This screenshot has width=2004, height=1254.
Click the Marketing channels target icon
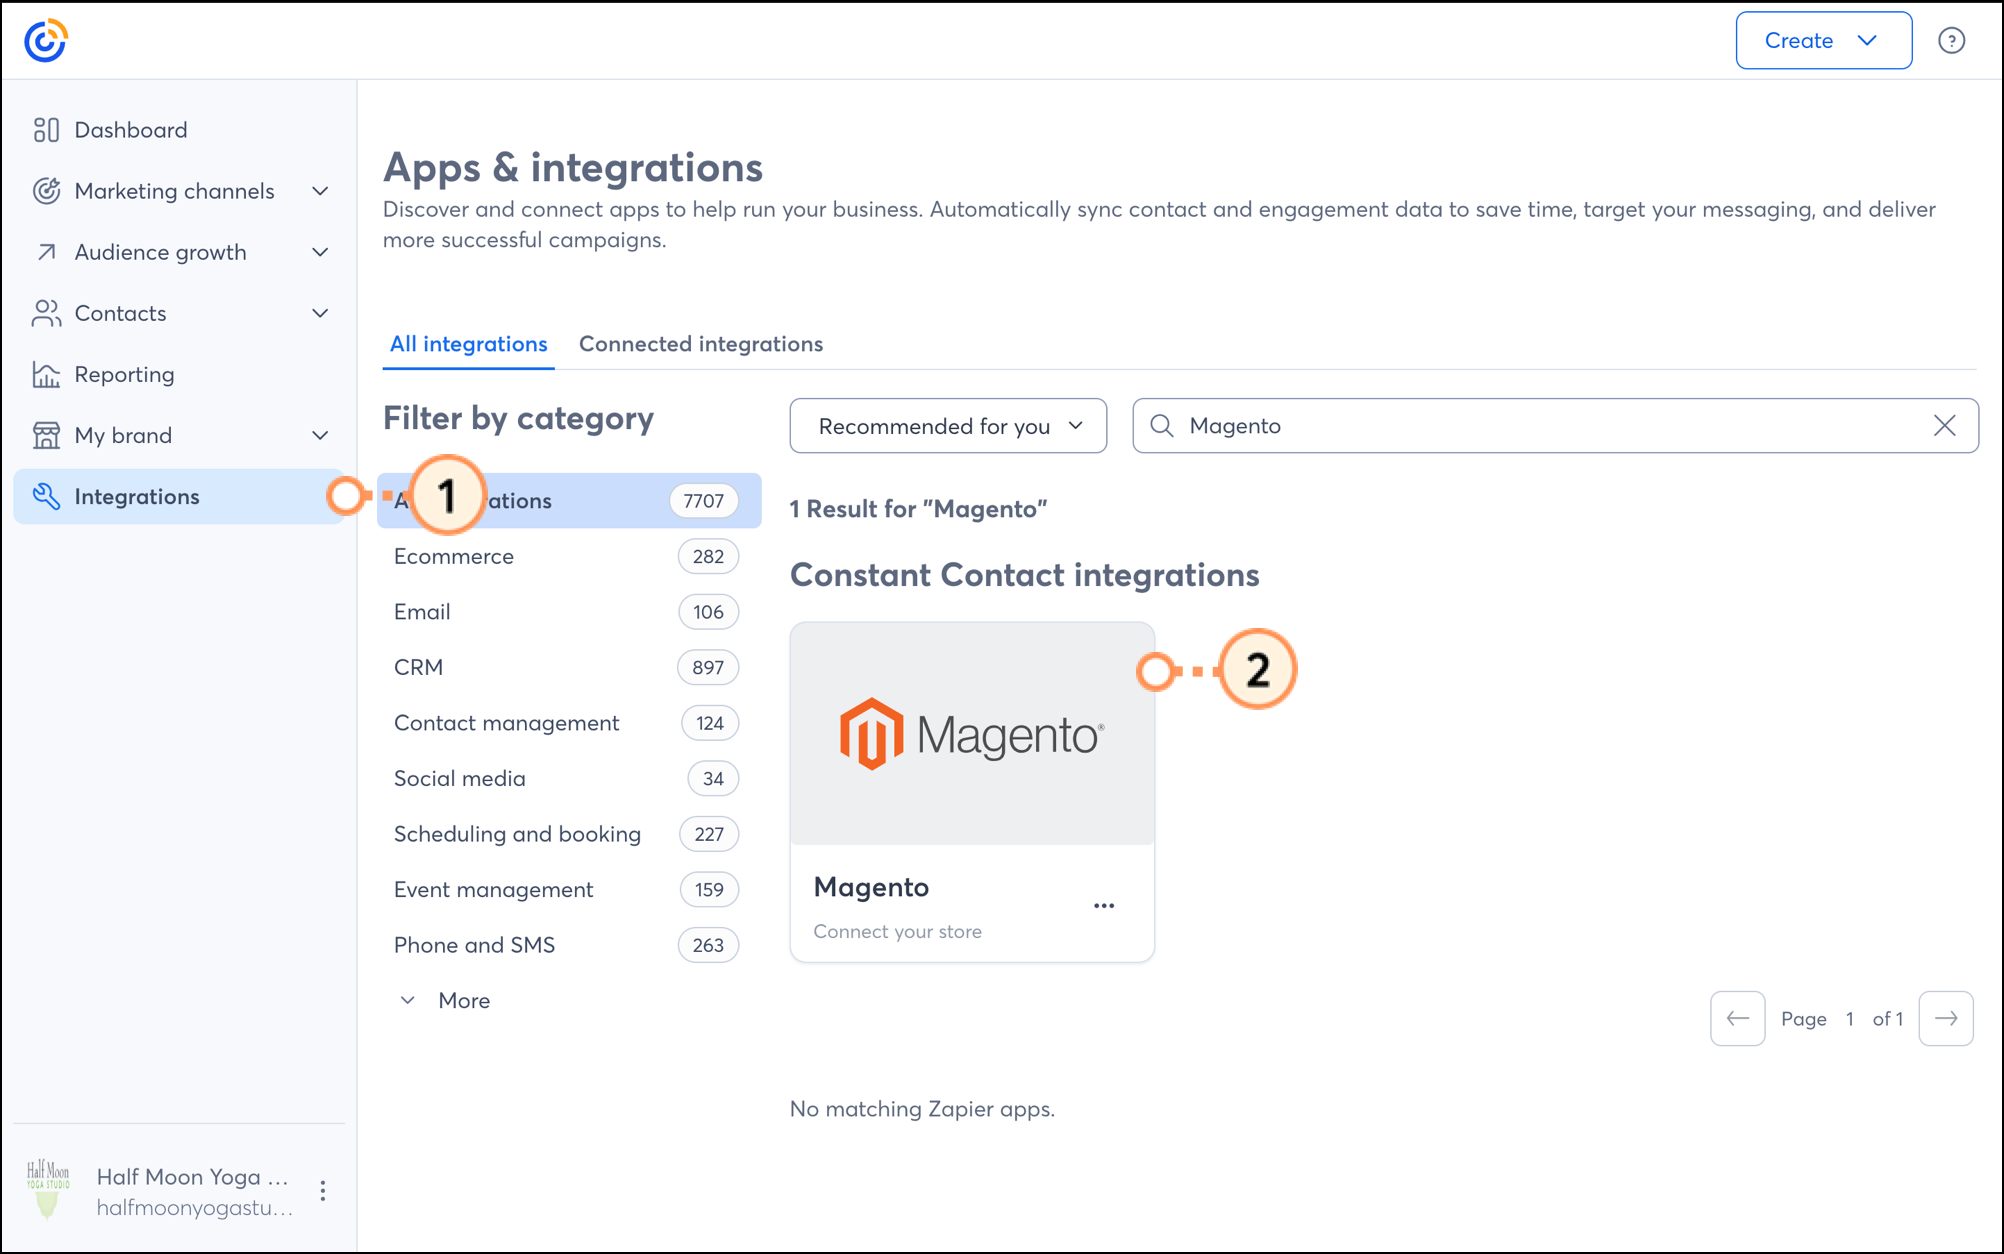pos(46,191)
